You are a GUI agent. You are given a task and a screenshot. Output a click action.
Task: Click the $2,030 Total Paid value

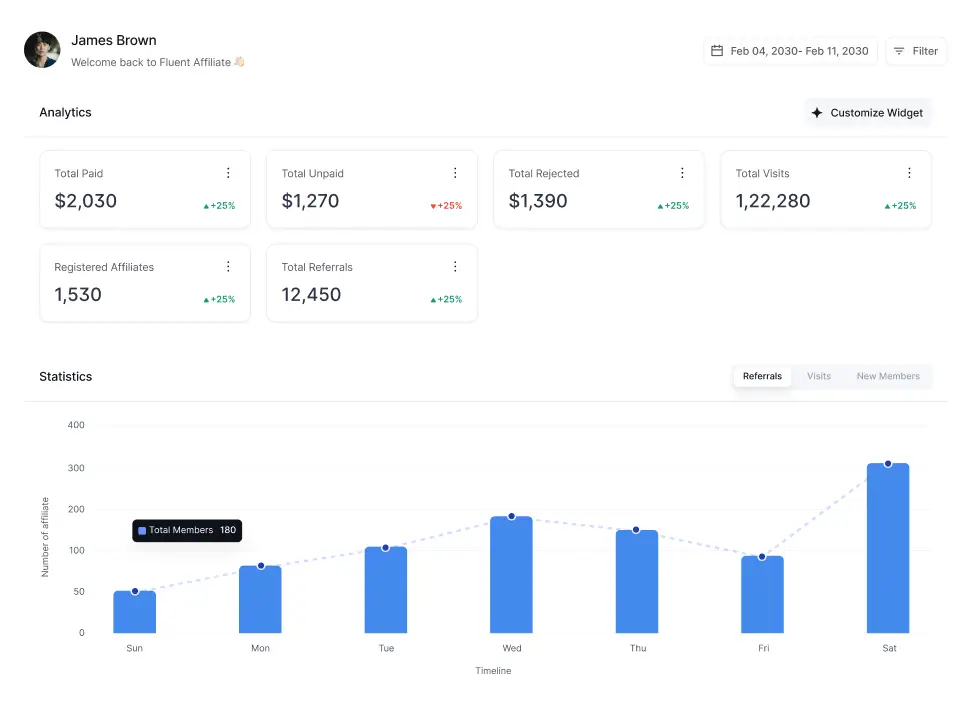[86, 201]
